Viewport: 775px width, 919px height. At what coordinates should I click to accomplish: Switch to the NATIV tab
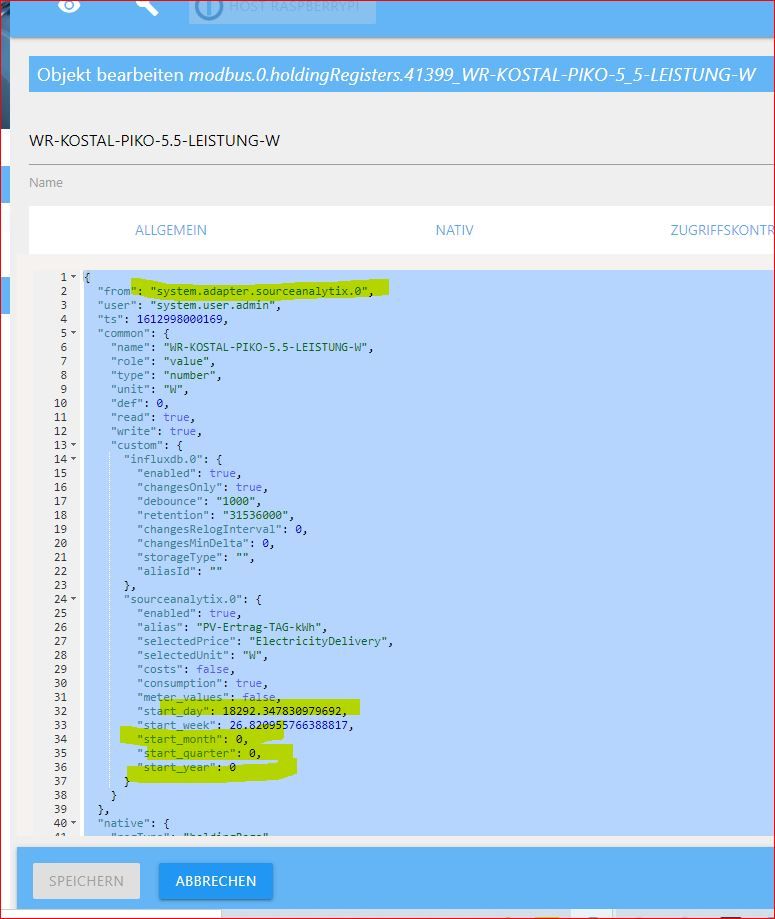coord(454,230)
